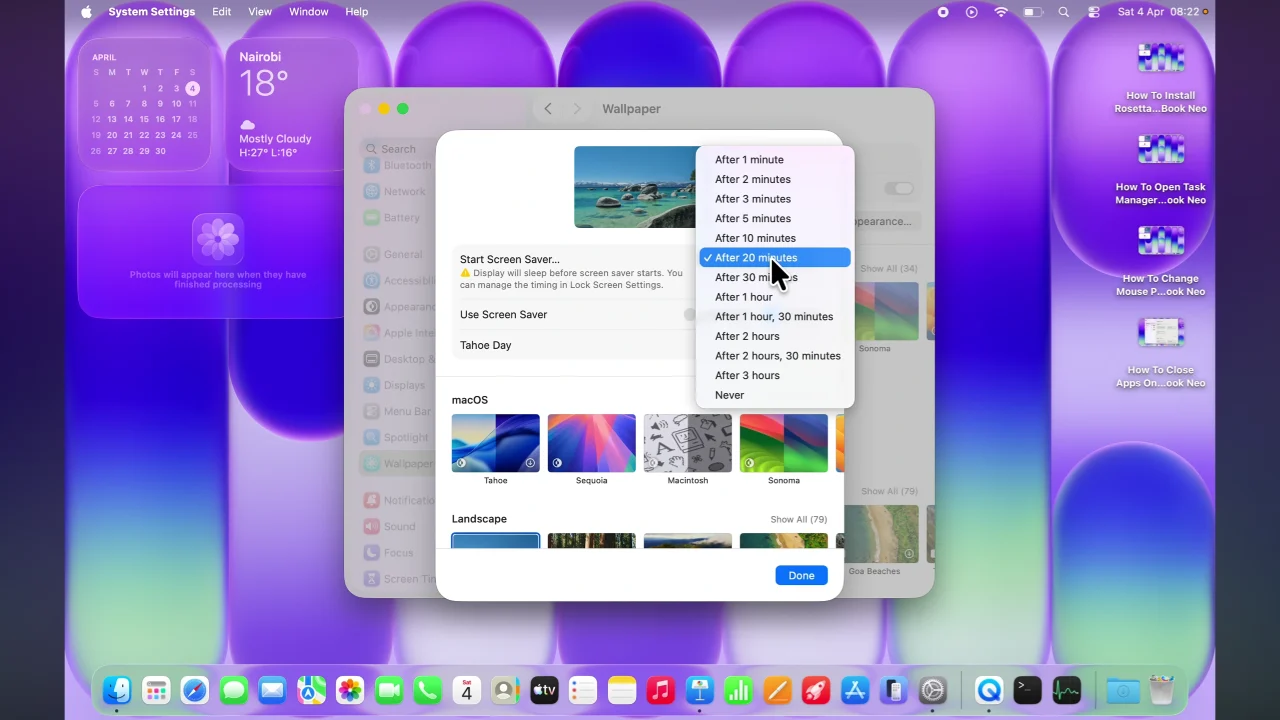The height and width of the screenshot is (720, 1280).
Task: Open Music from the Dock
Action: pos(660,690)
